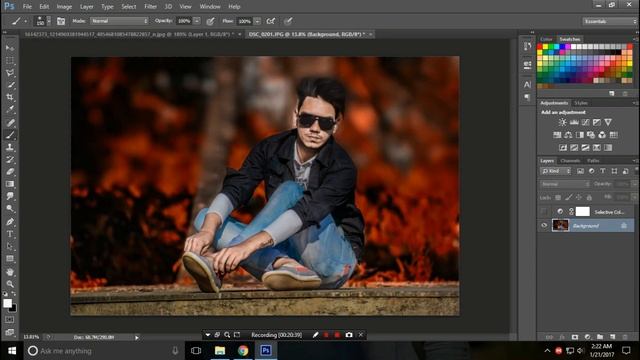
Task: Select the Healing Brush tool
Action: [x=10, y=122]
